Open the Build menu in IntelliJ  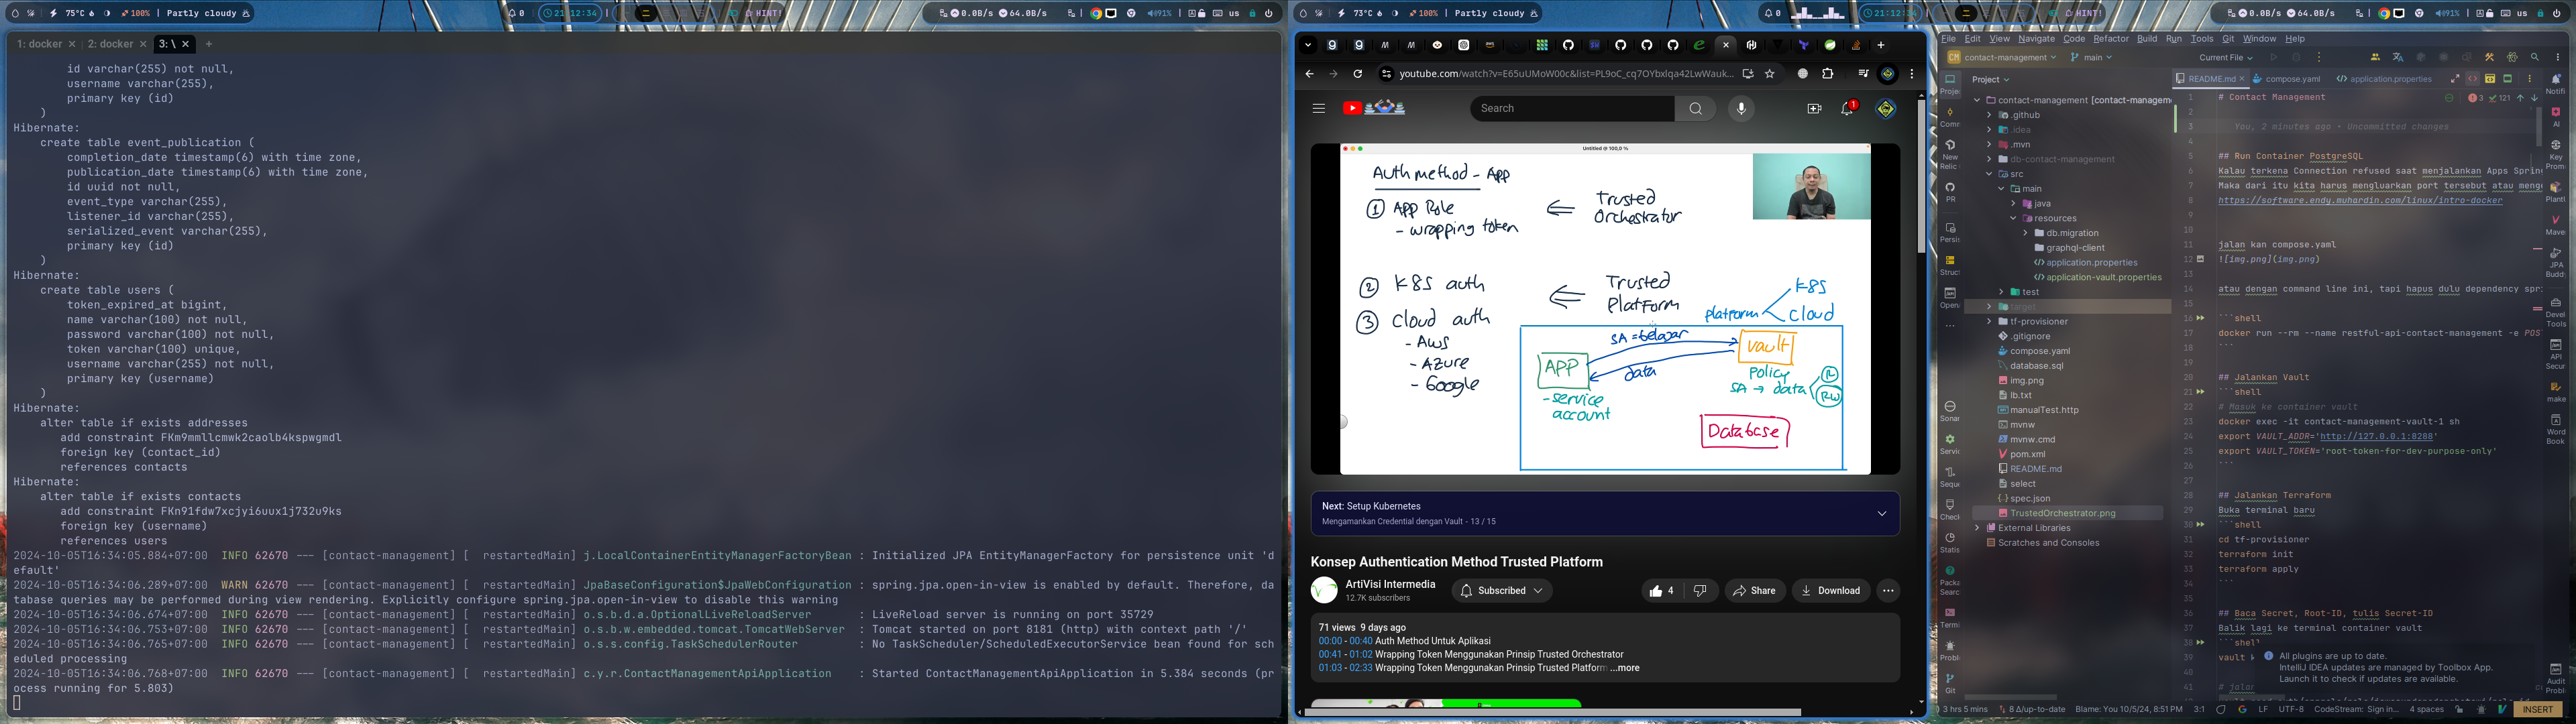coord(2147,39)
